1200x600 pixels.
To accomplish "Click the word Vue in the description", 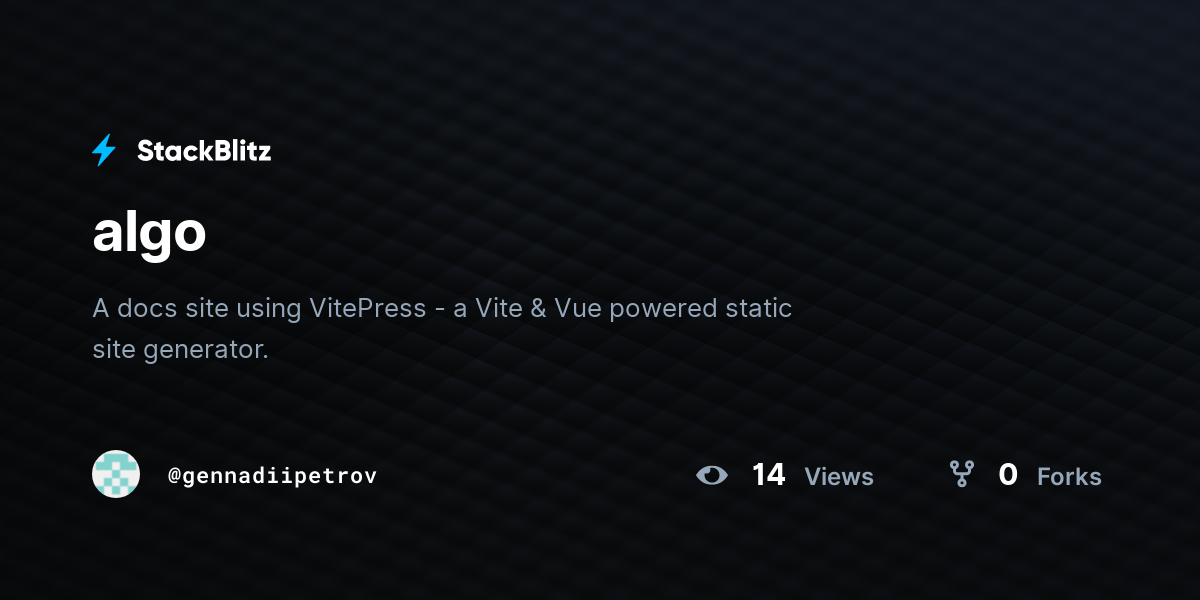I will click(x=578, y=308).
